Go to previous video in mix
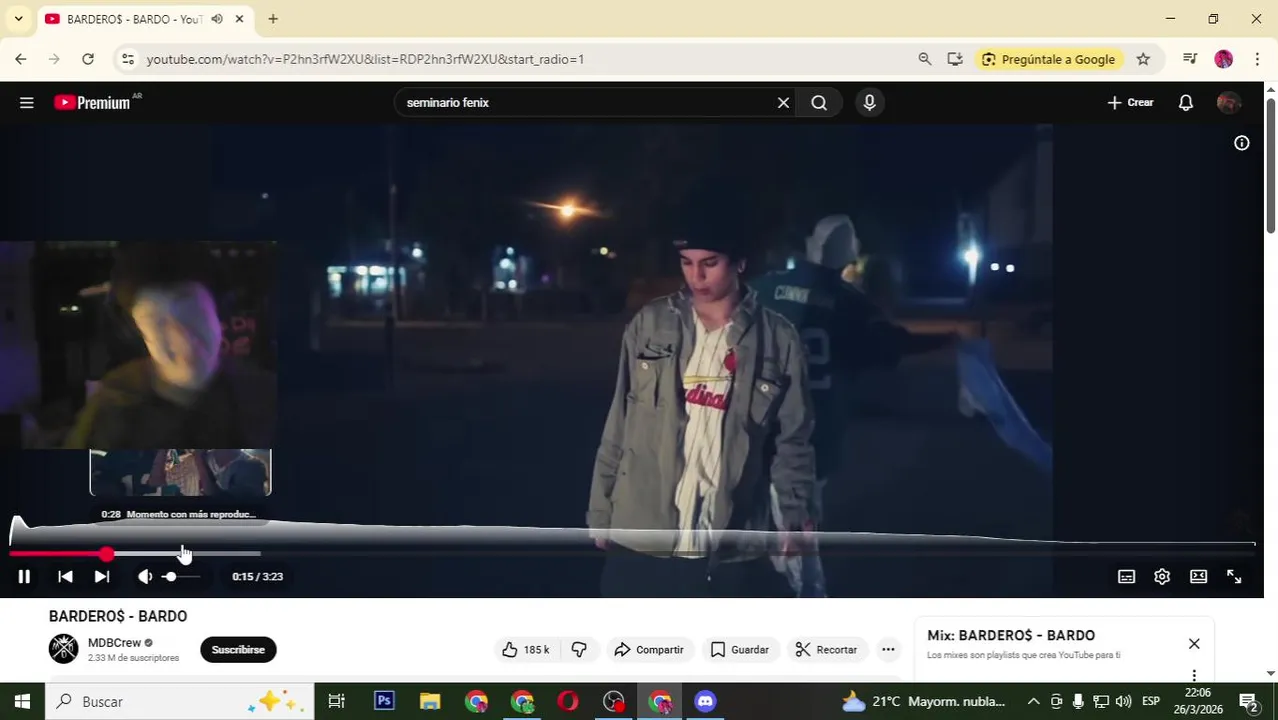 point(65,576)
